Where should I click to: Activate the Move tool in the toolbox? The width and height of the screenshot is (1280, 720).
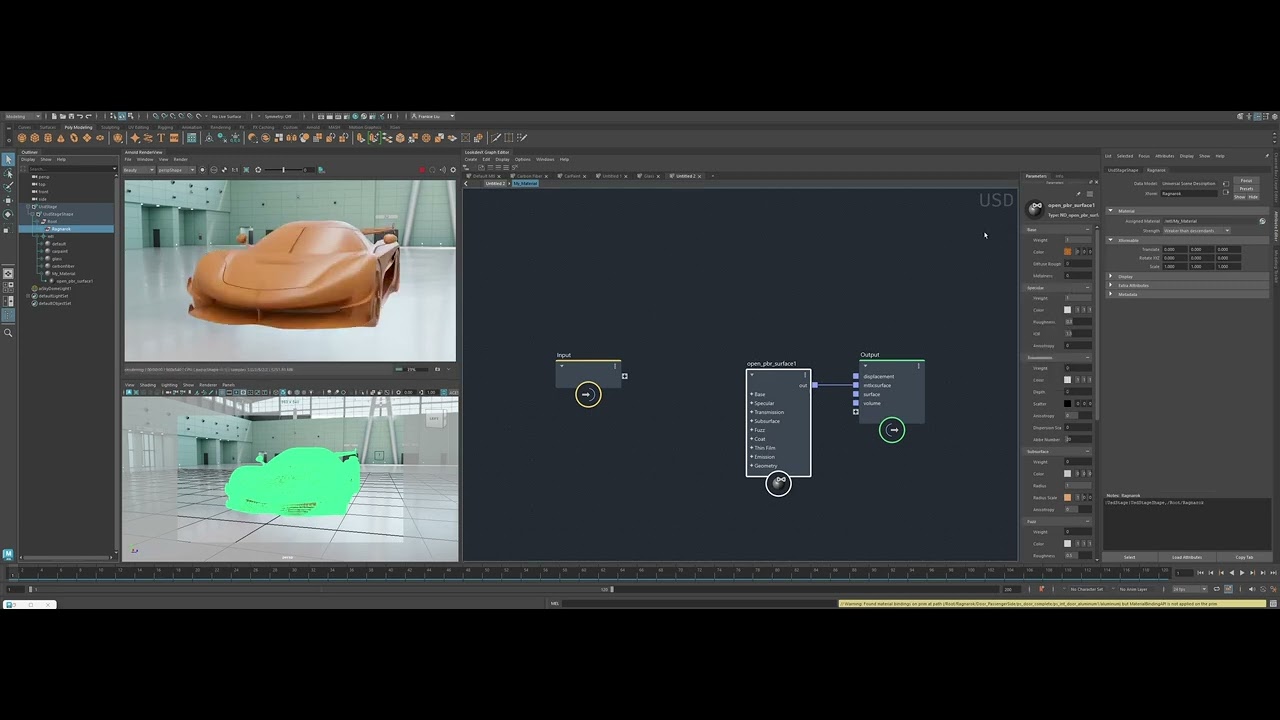pyautogui.click(x=8, y=200)
